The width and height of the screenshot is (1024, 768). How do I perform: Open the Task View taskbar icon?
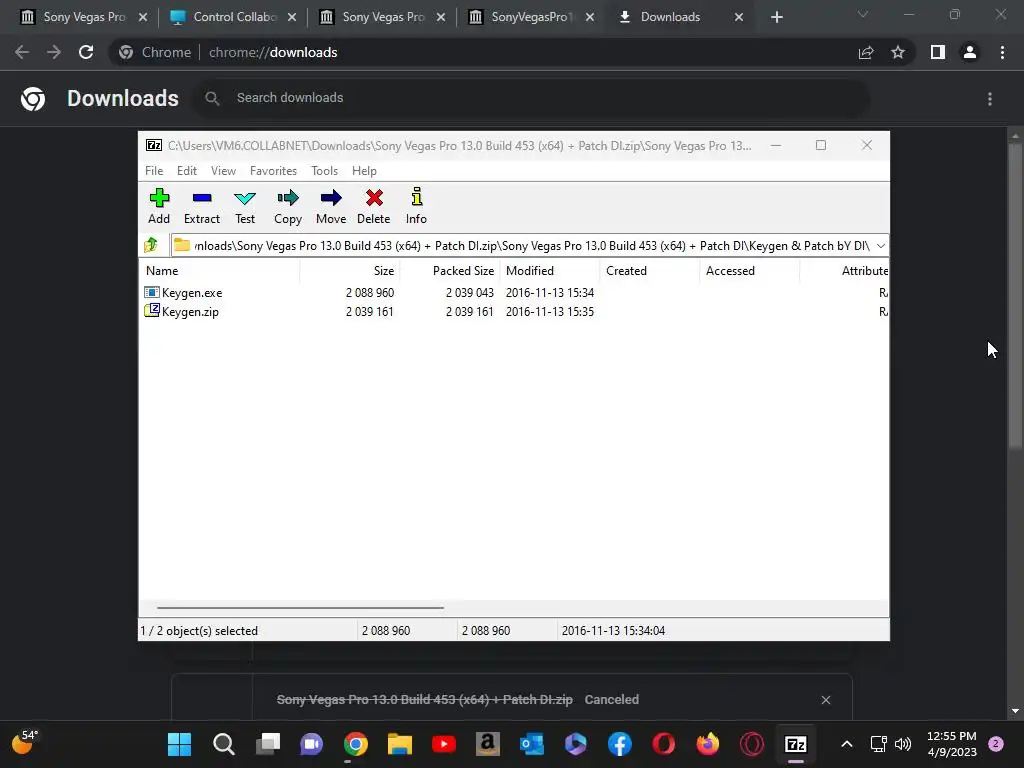coord(268,744)
